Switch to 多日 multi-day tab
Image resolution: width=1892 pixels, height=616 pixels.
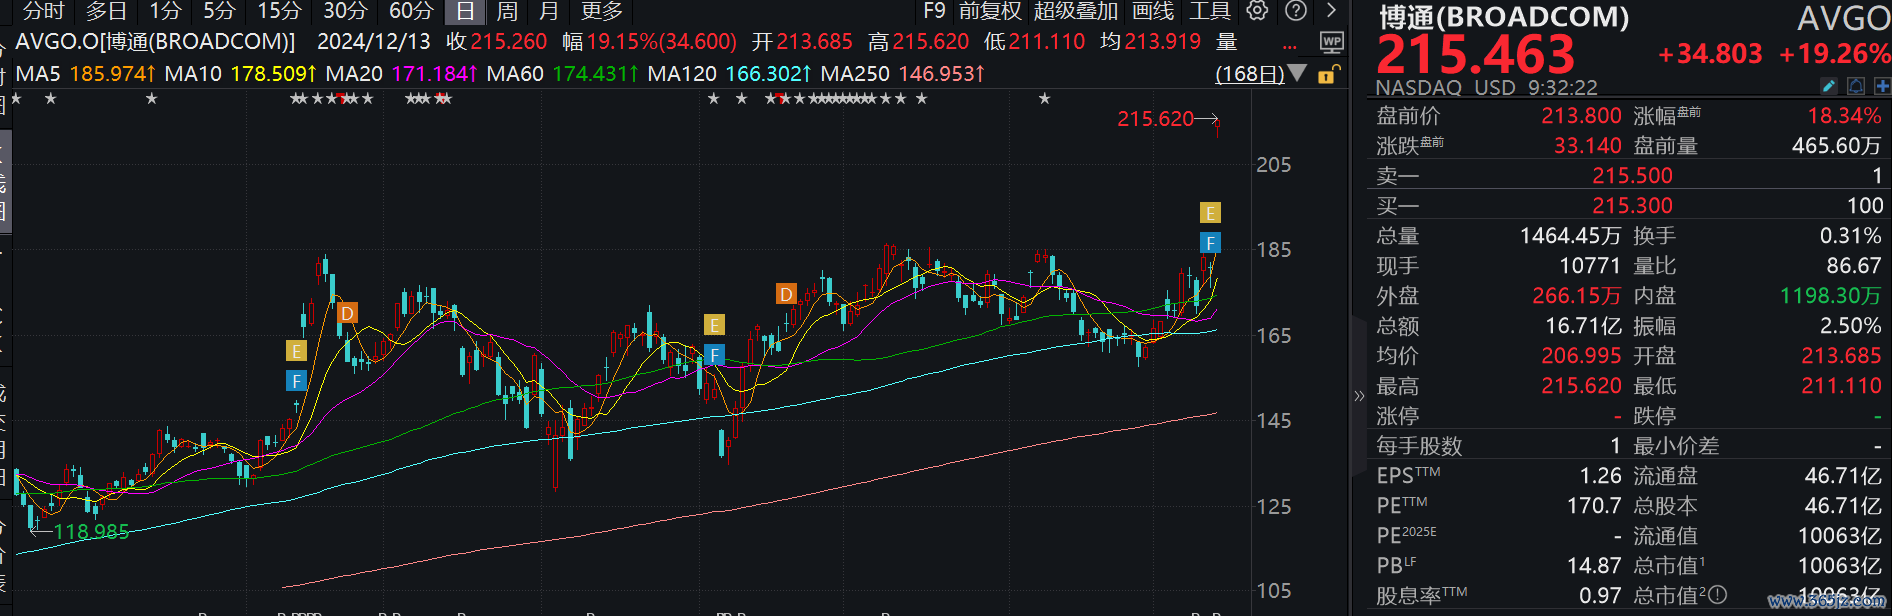tap(106, 11)
